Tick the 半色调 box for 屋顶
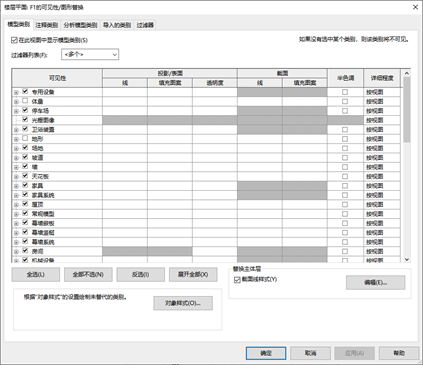Image resolution: width=423 pixels, height=365 pixels. [x=345, y=204]
